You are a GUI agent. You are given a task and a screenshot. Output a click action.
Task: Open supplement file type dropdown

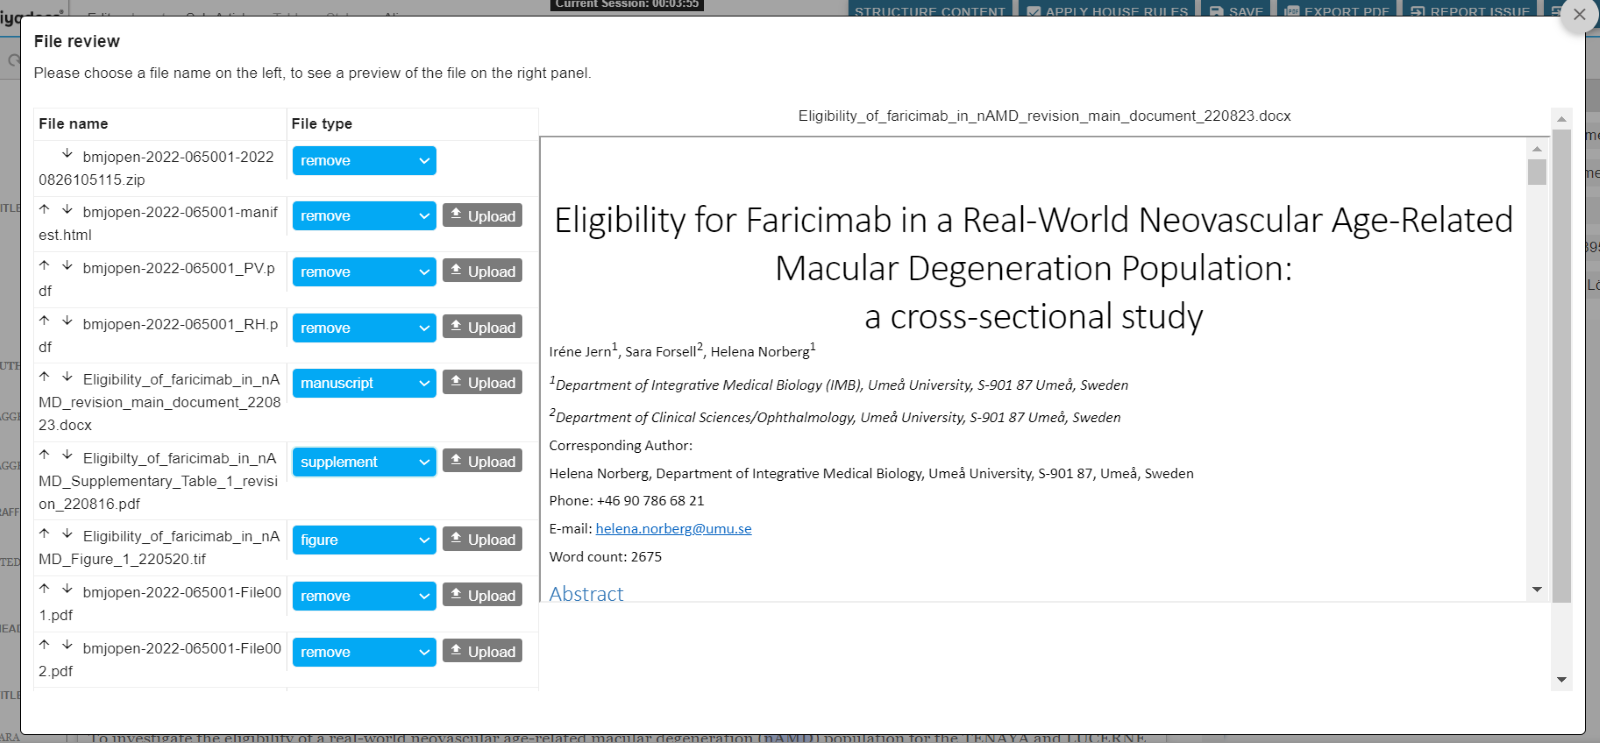(x=364, y=462)
